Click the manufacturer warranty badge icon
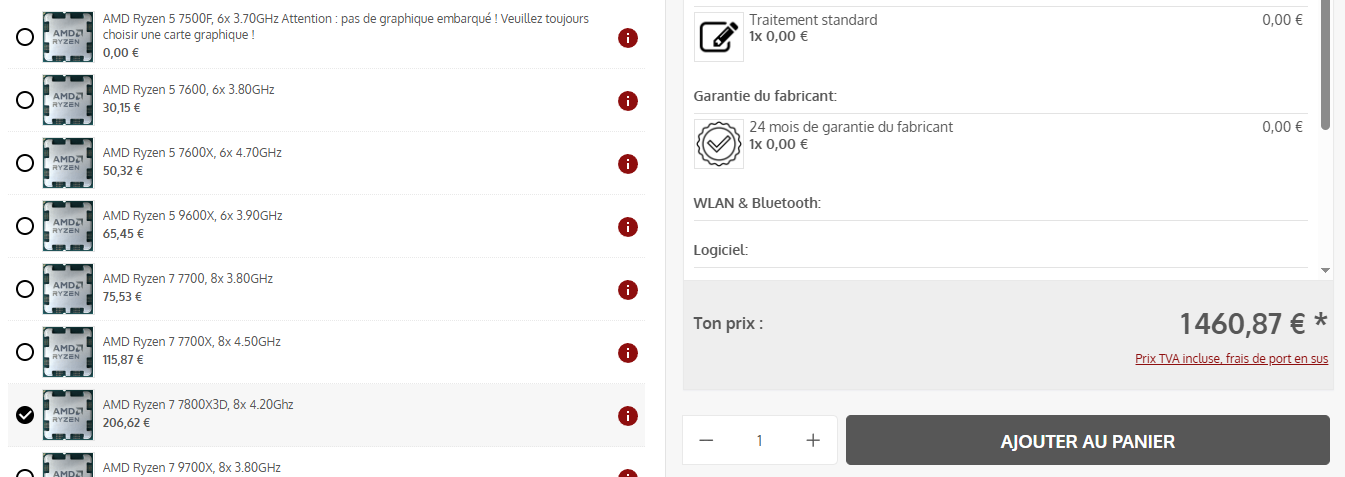 coord(719,144)
